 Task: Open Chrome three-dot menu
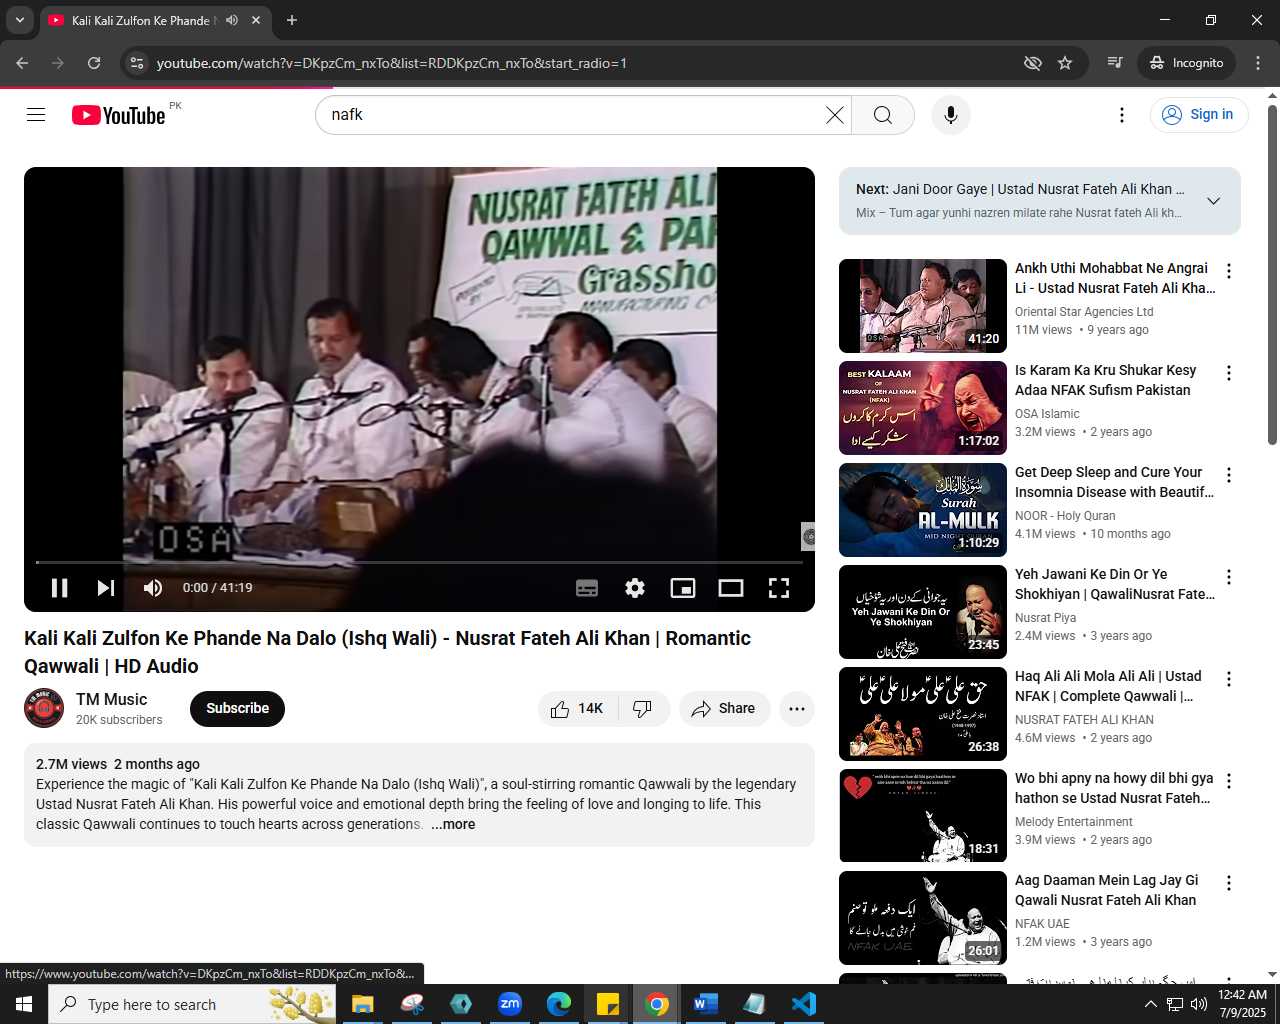pyautogui.click(x=1258, y=63)
